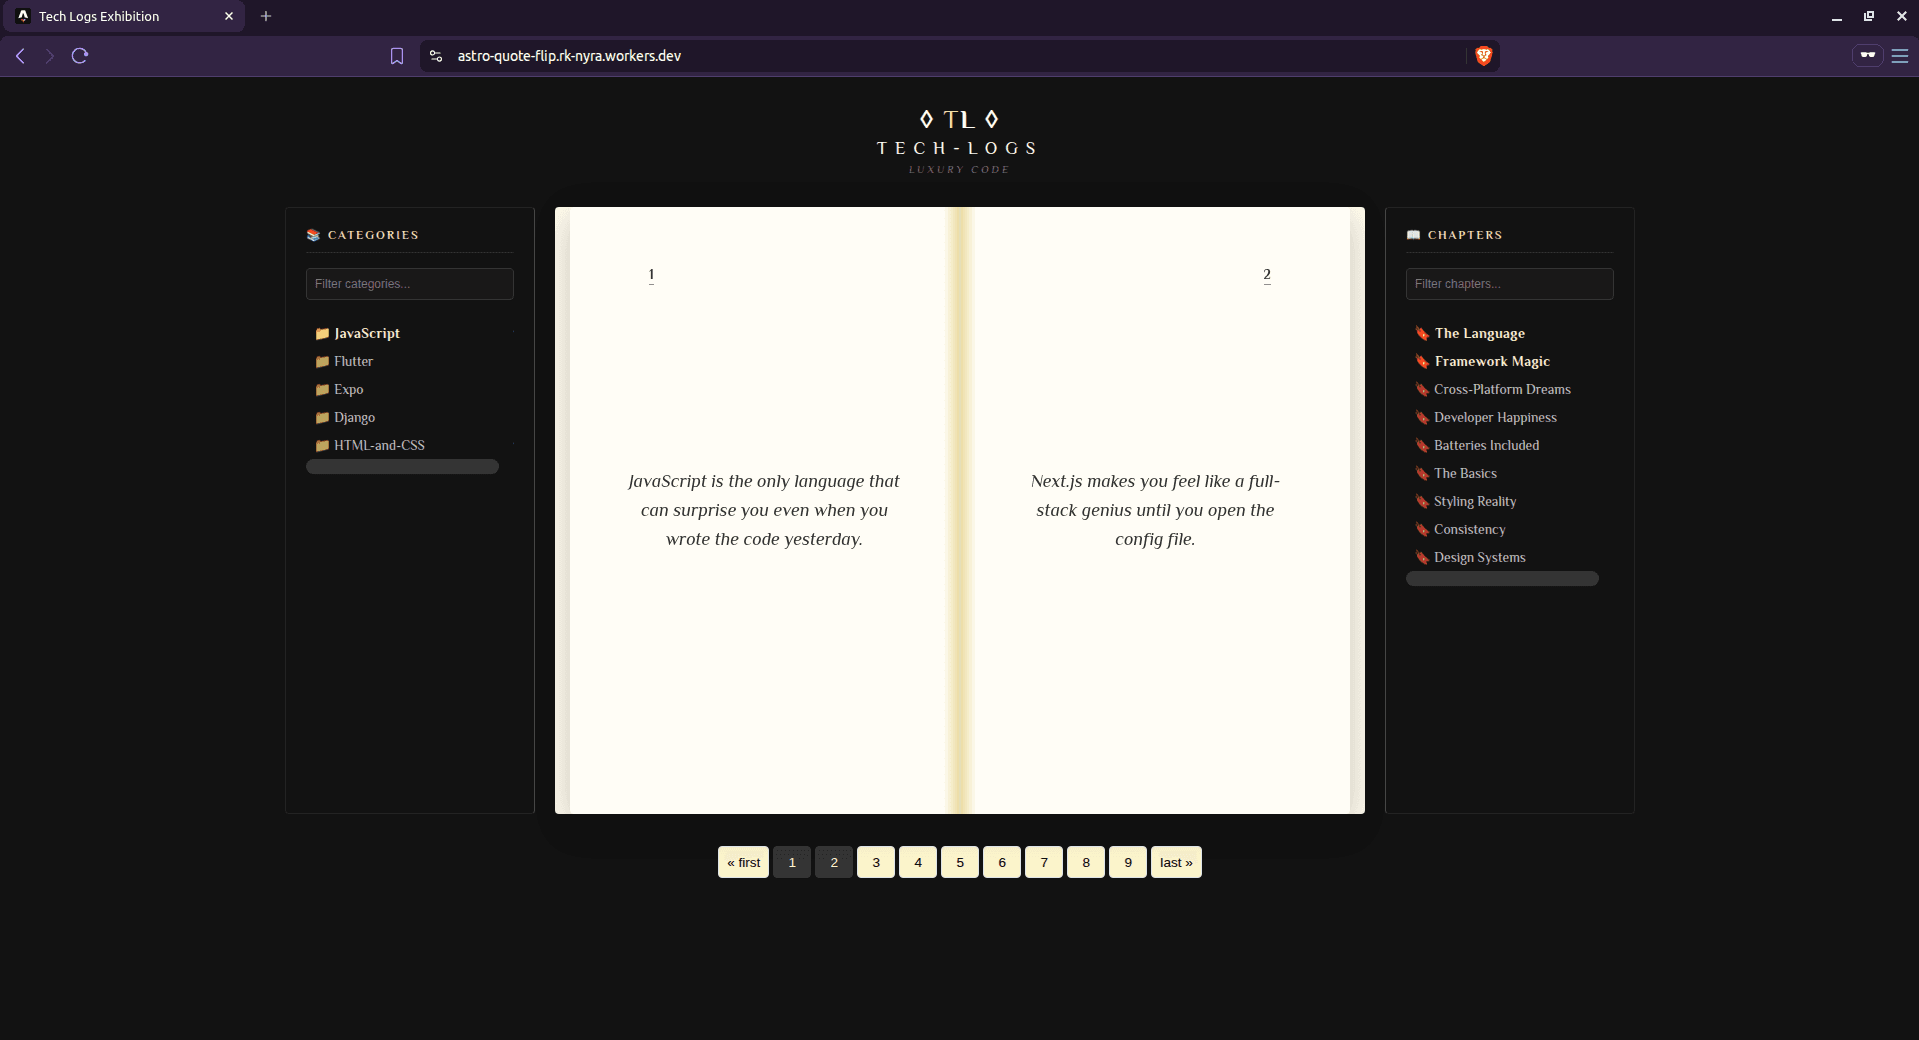Close the Tech Logs Exhibition tab
The width and height of the screenshot is (1919, 1040).
[229, 16]
